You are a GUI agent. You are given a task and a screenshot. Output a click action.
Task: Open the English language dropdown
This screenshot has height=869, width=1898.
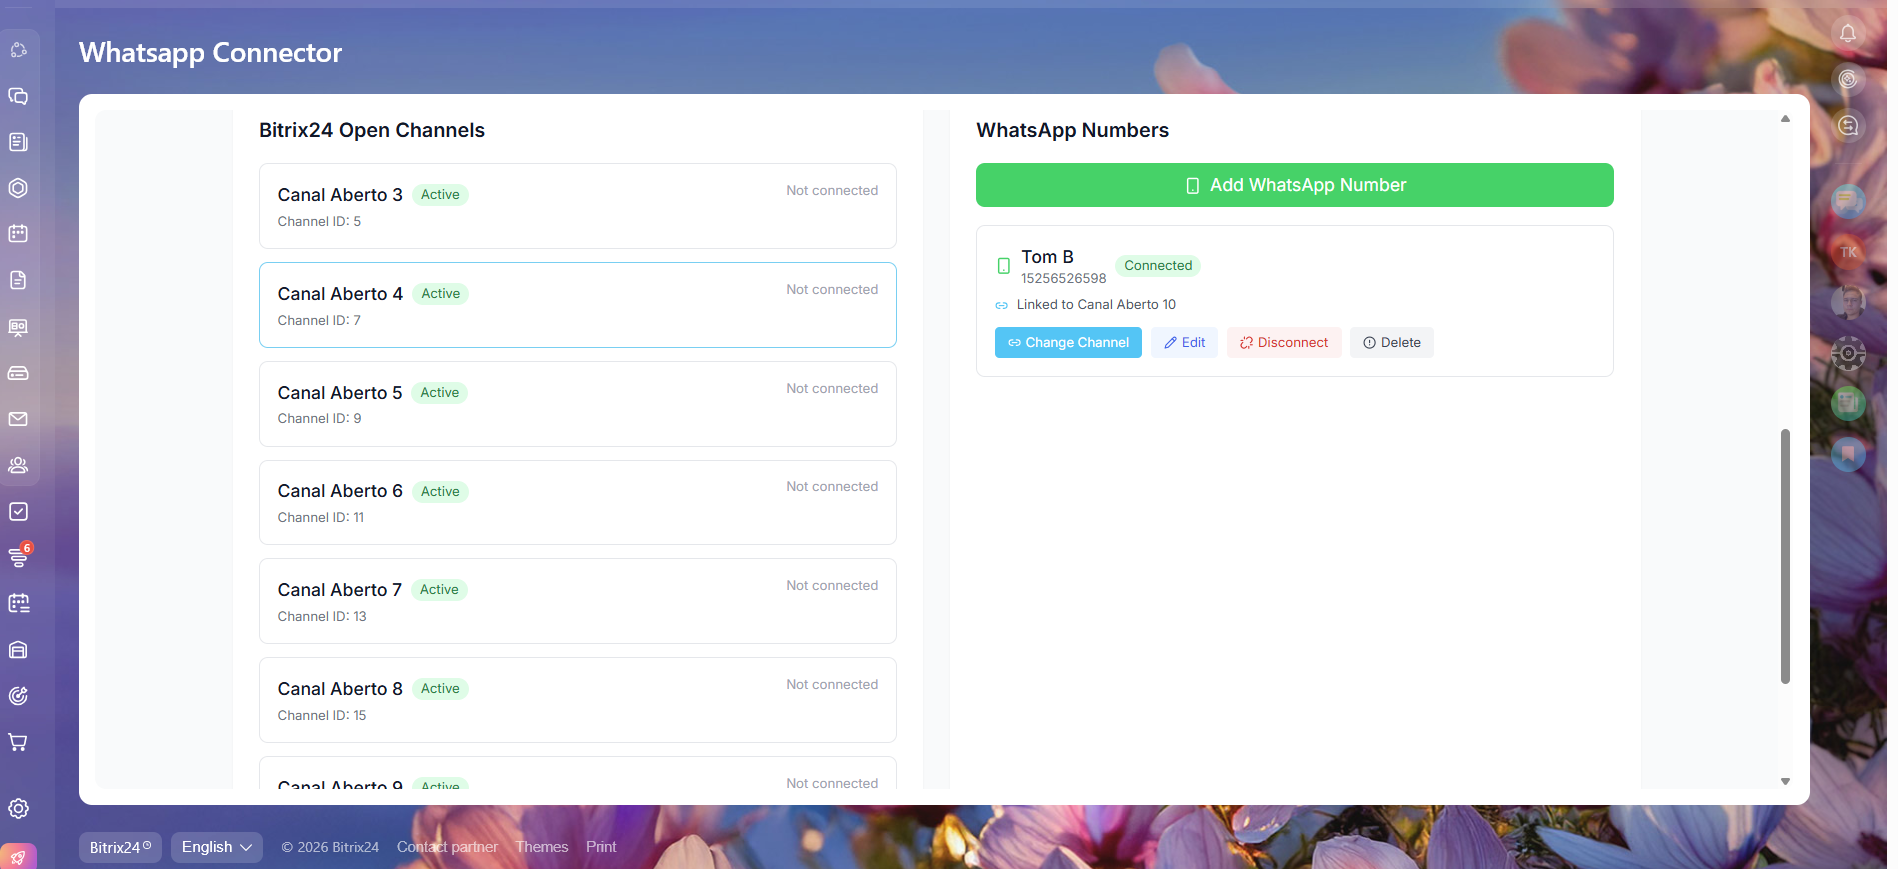(x=216, y=847)
